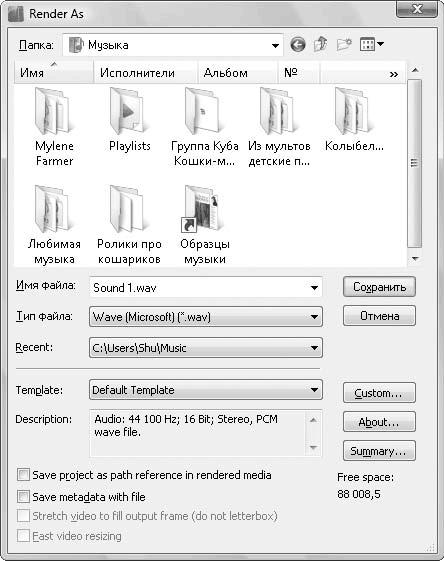Screen dimensions: 444x561
Task: Click the Сохранить button
Action: [379, 287]
